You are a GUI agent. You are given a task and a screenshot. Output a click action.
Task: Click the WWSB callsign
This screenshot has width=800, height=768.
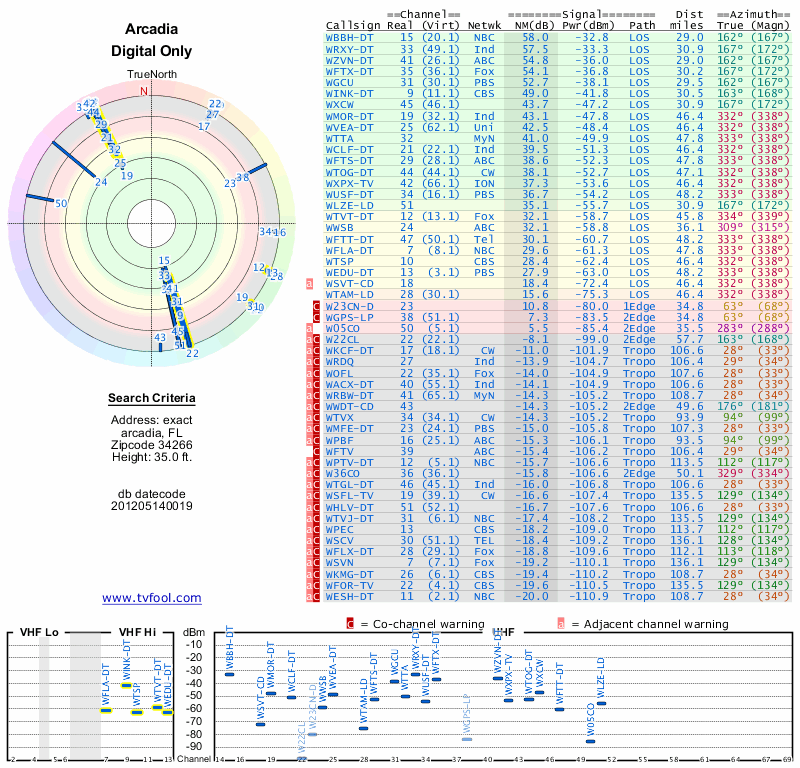(340, 228)
